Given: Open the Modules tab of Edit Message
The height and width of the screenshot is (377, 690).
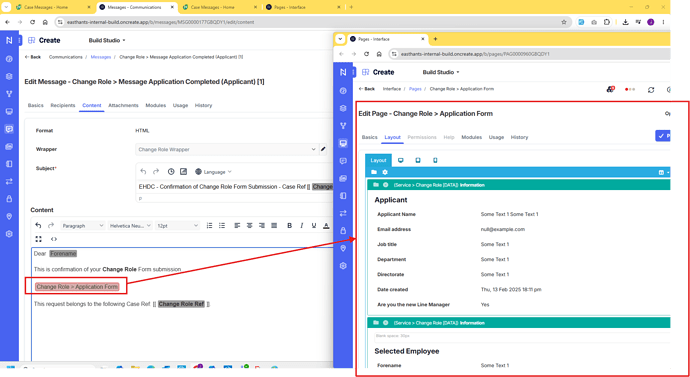Looking at the screenshot, I should click(156, 106).
